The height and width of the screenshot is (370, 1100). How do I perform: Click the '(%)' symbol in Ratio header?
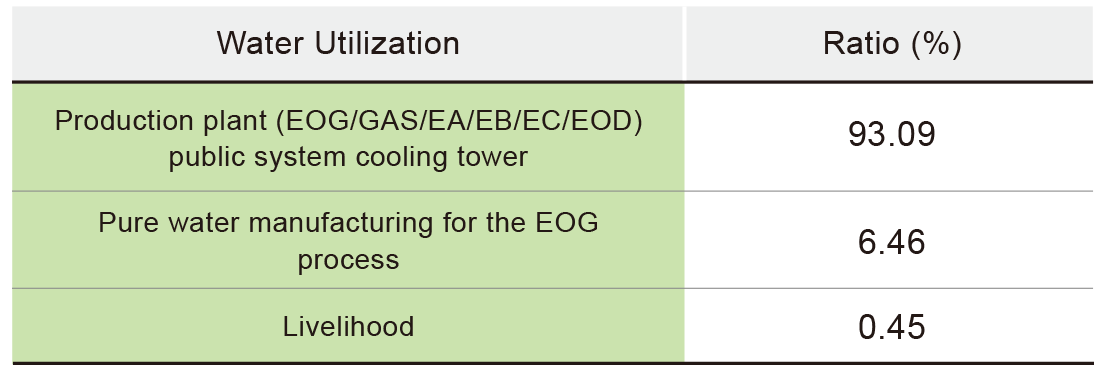tap(936, 44)
